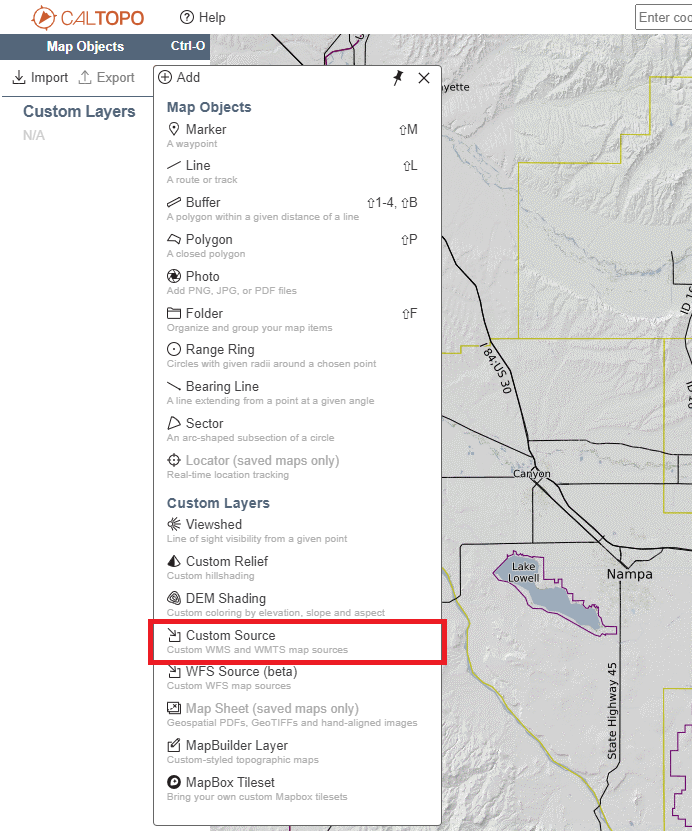This screenshot has width=692, height=831.
Task: Choose the Line menu entry
Action: click(292, 172)
